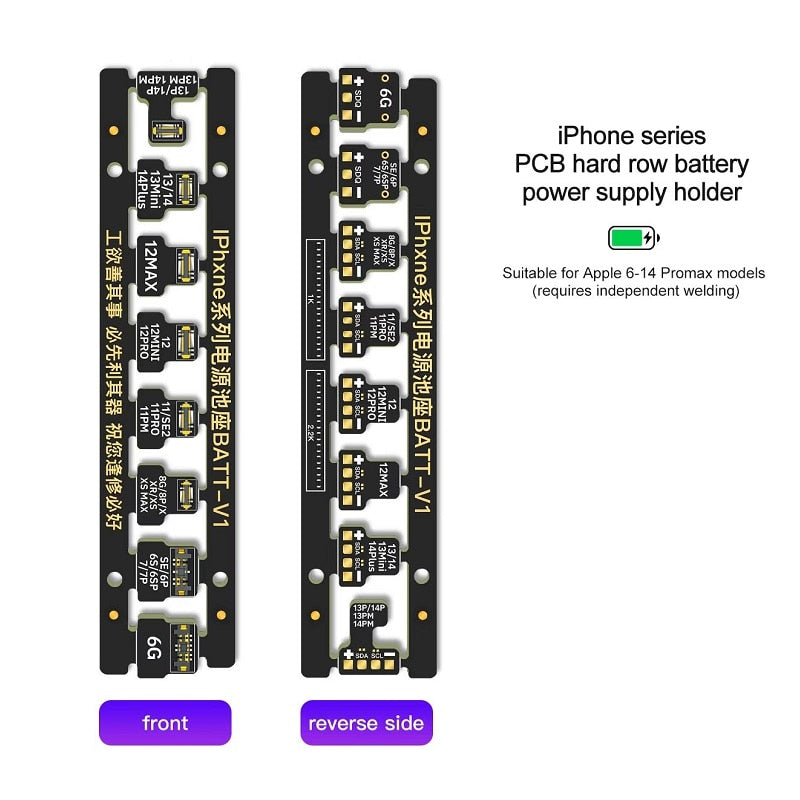800x800 pixels.
Task: Click the 13/14 13Mini 14Plus front connector
Action: (167, 189)
